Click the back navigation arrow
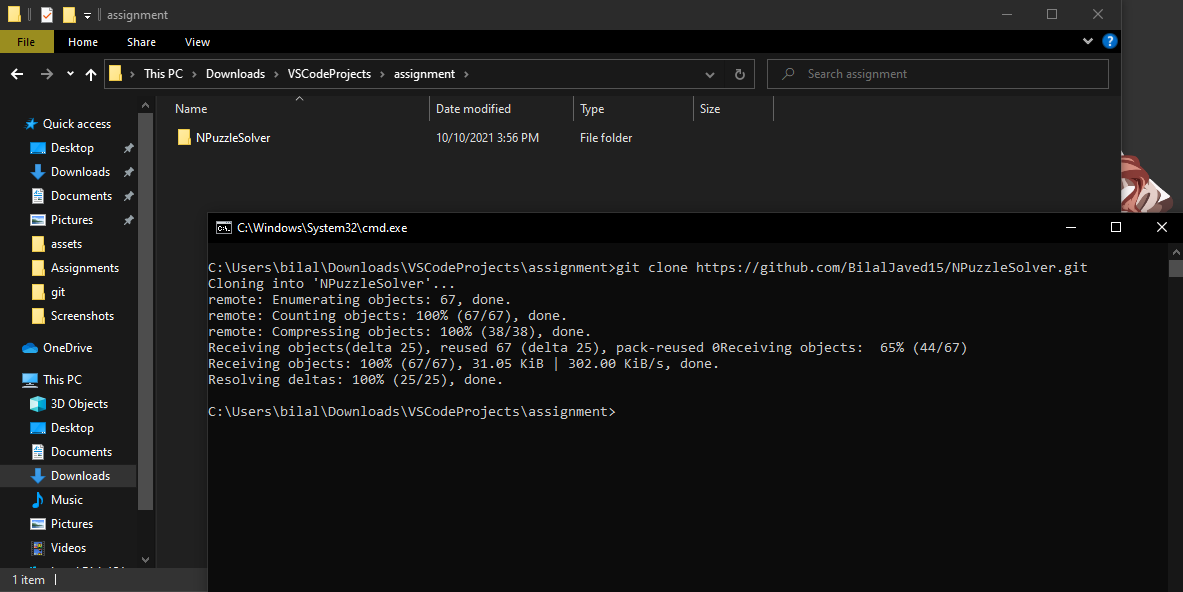 click(x=17, y=73)
